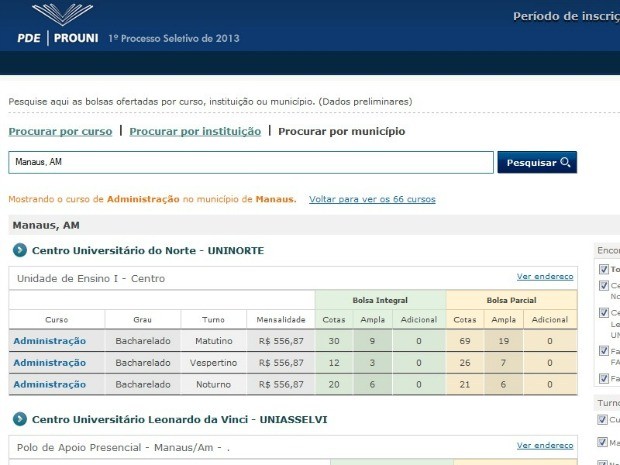Click the Vespertino cell in the second row
The width and height of the screenshot is (620, 465).
[214, 363]
